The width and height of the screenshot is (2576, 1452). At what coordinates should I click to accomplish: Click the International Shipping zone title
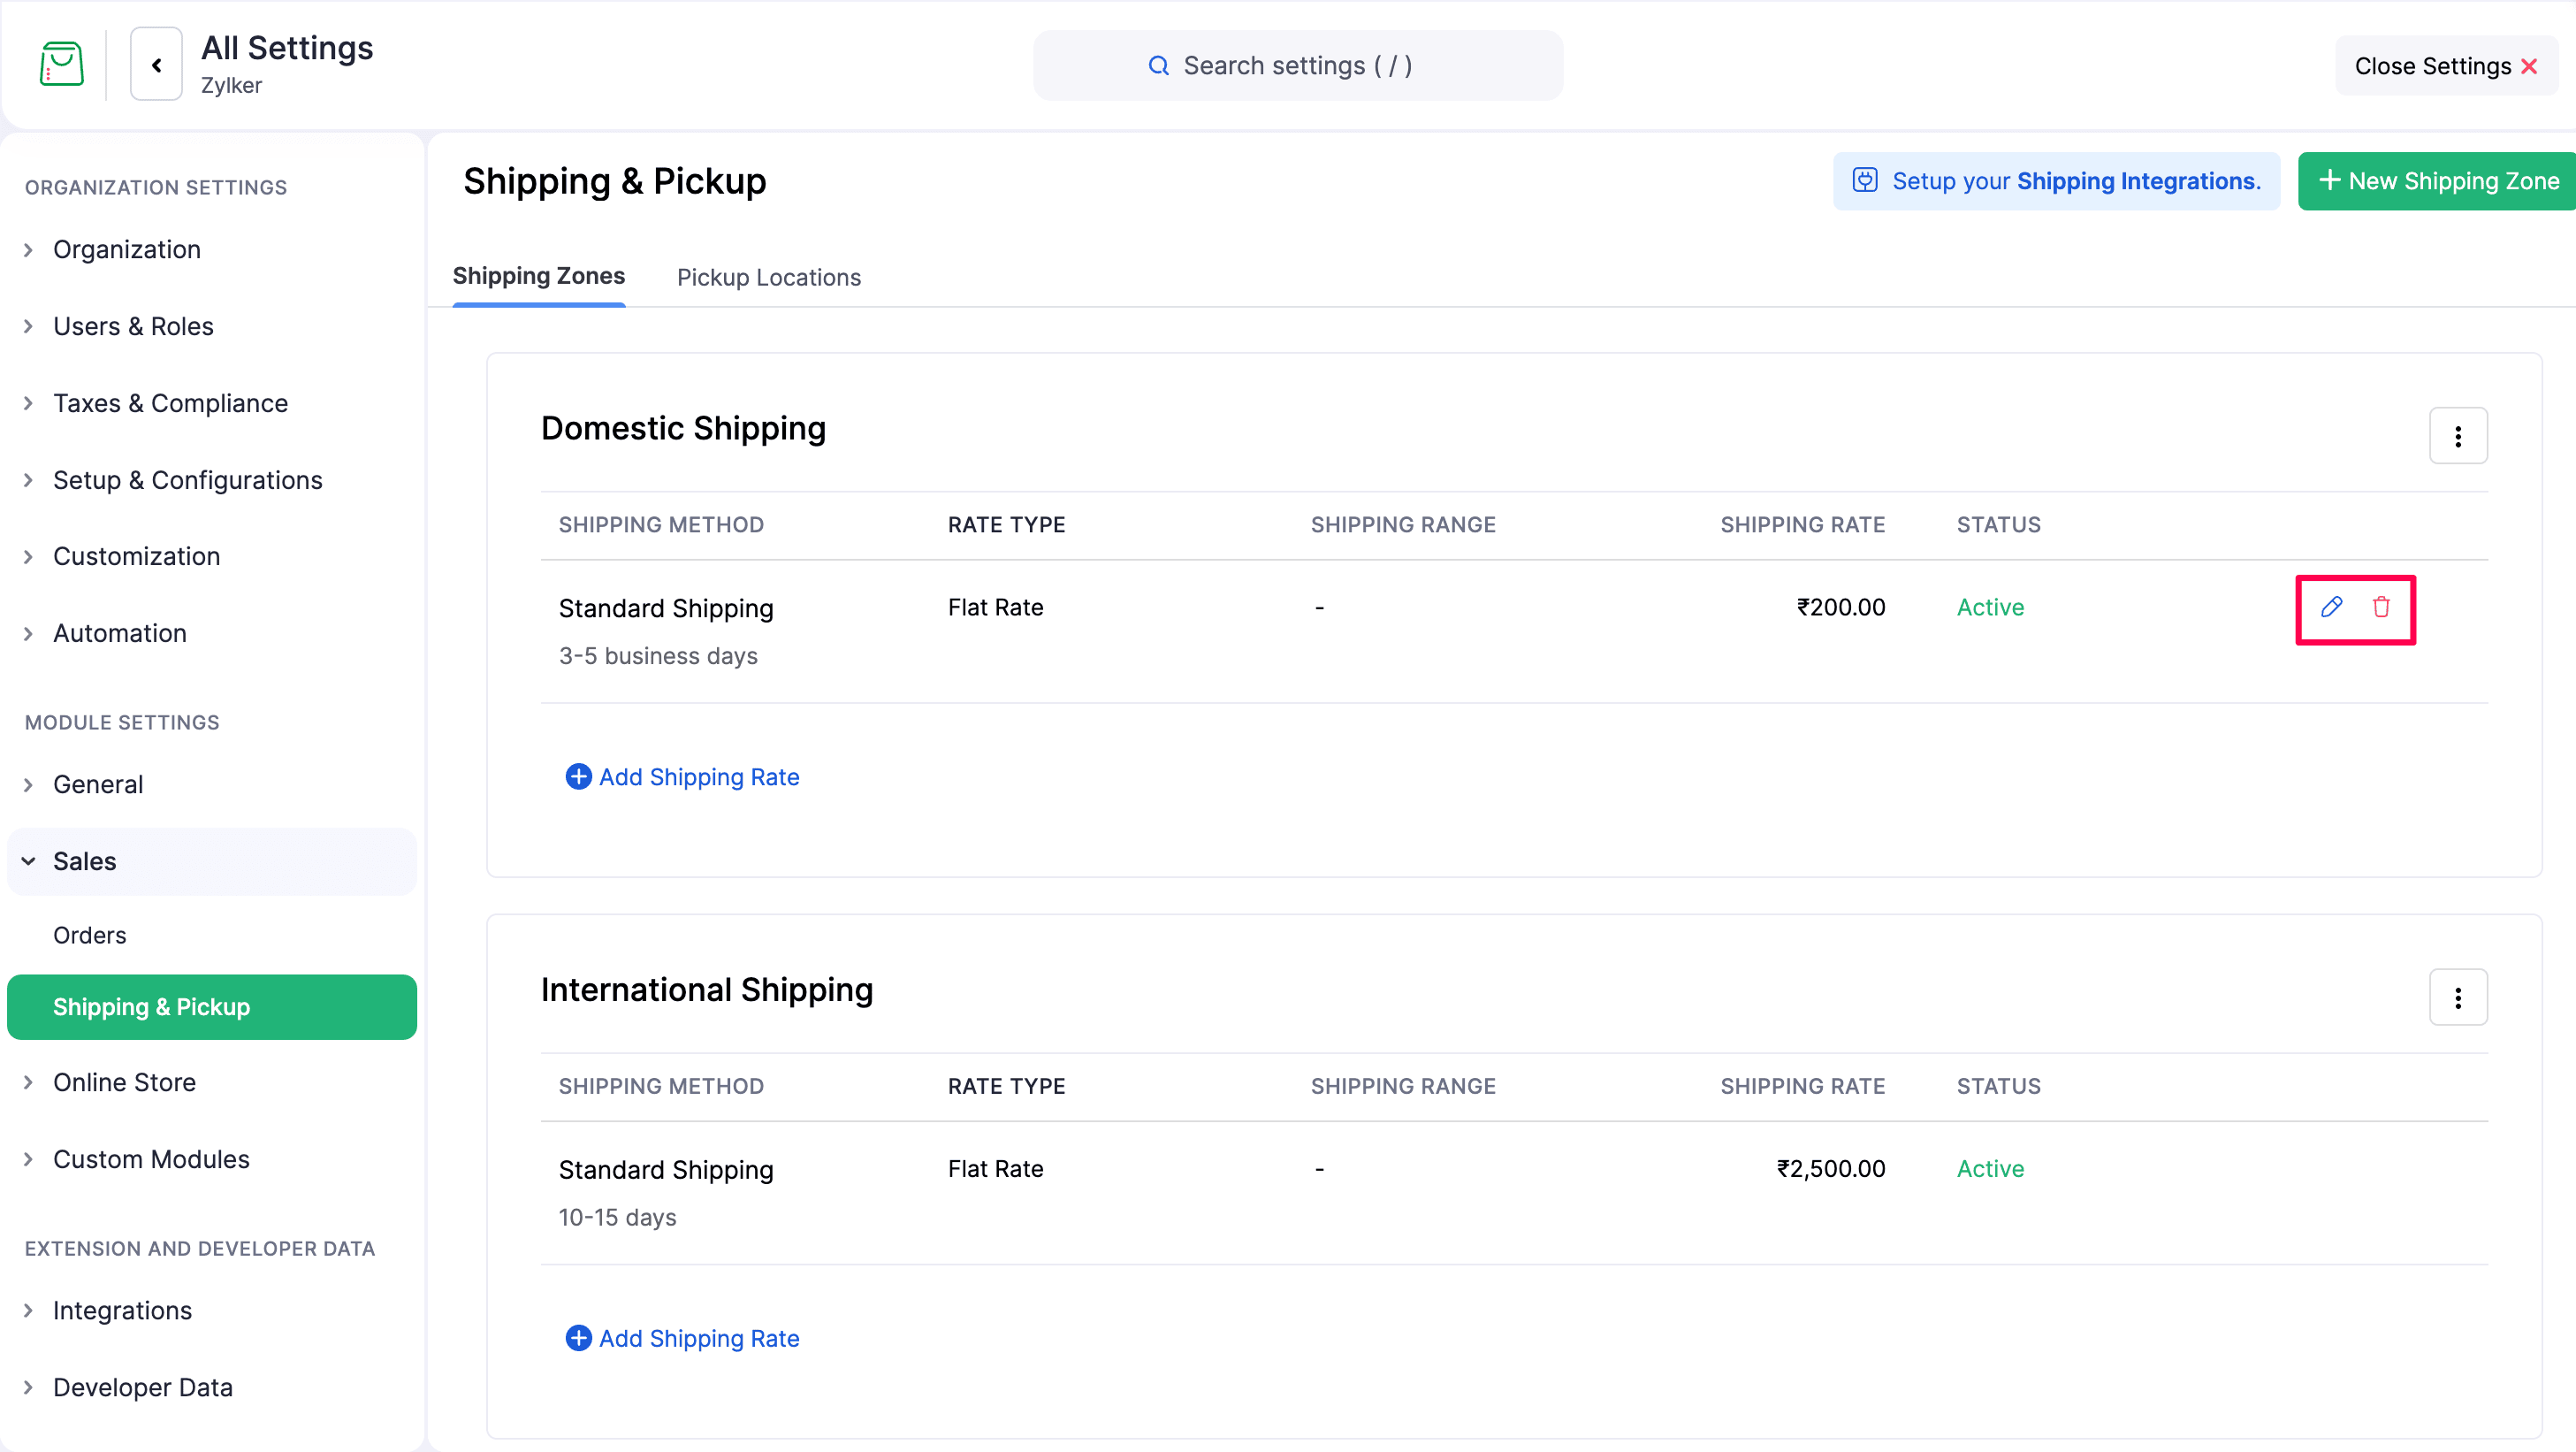[x=706, y=989]
